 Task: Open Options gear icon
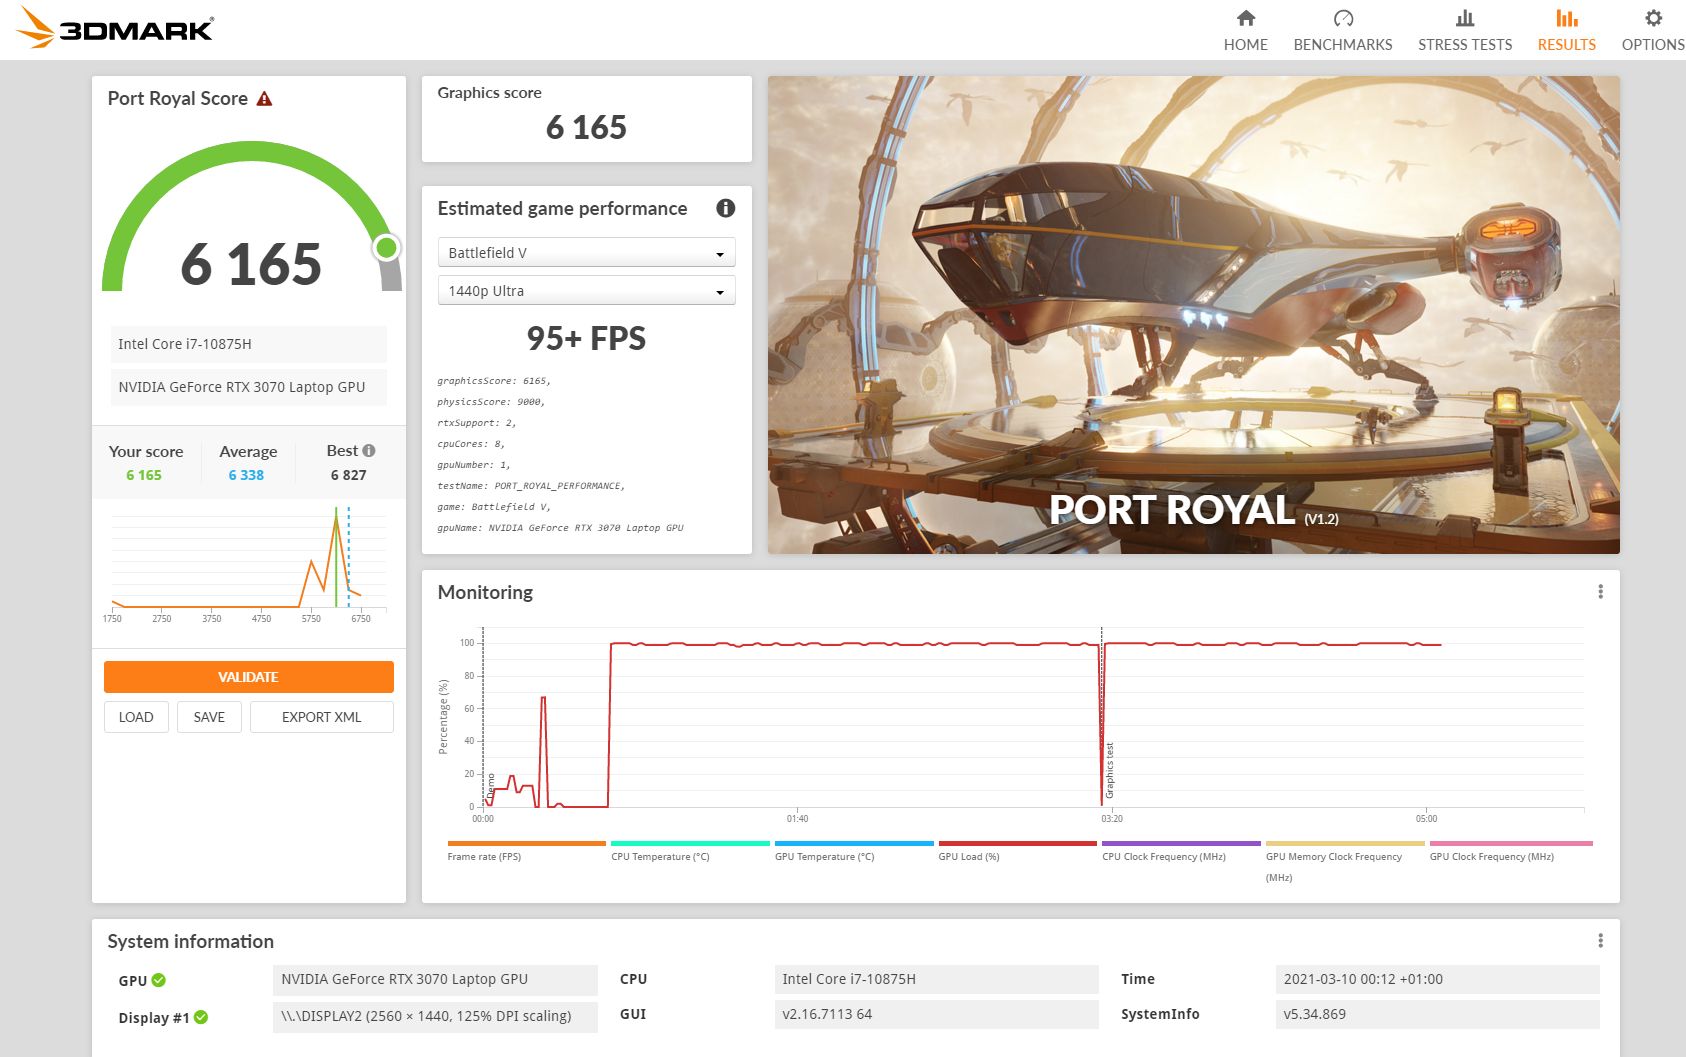pos(1653,18)
